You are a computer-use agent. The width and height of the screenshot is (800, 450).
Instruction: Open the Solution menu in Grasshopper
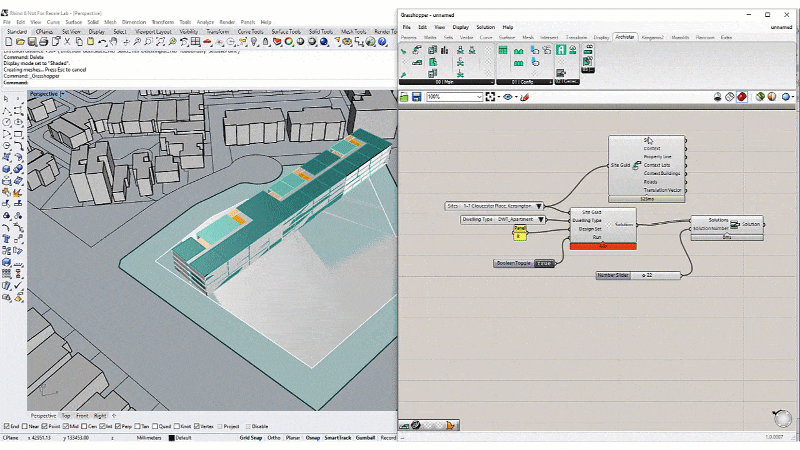[x=485, y=27]
